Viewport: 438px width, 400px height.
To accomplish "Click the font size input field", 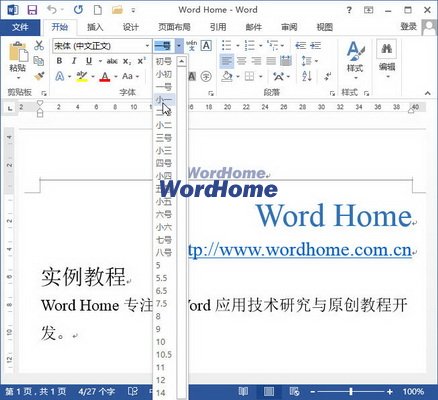I will pyautogui.click(x=164, y=46).
